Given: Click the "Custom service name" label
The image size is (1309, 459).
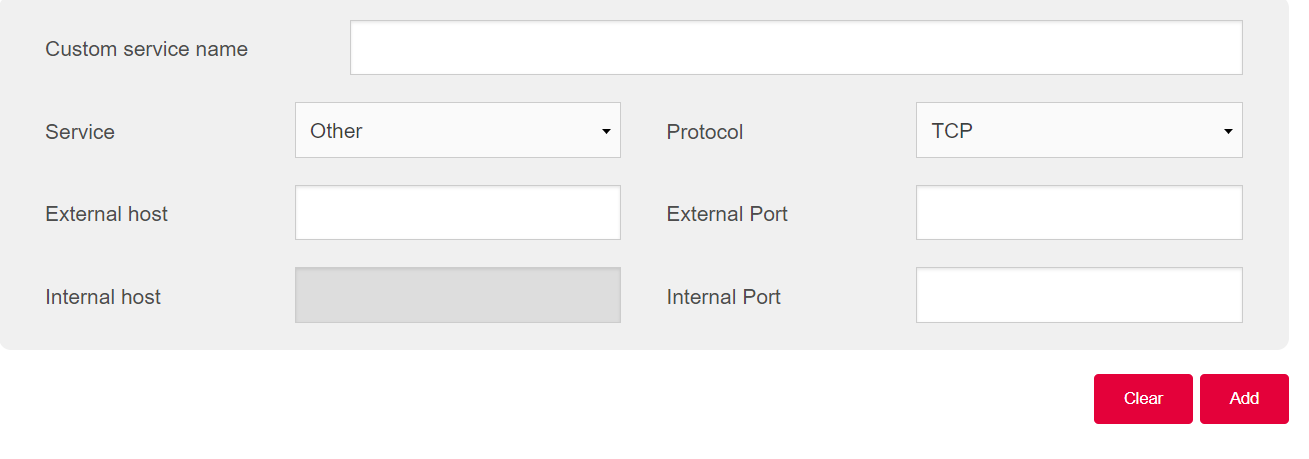Looking at the screenshot, I should click(146, 49).
